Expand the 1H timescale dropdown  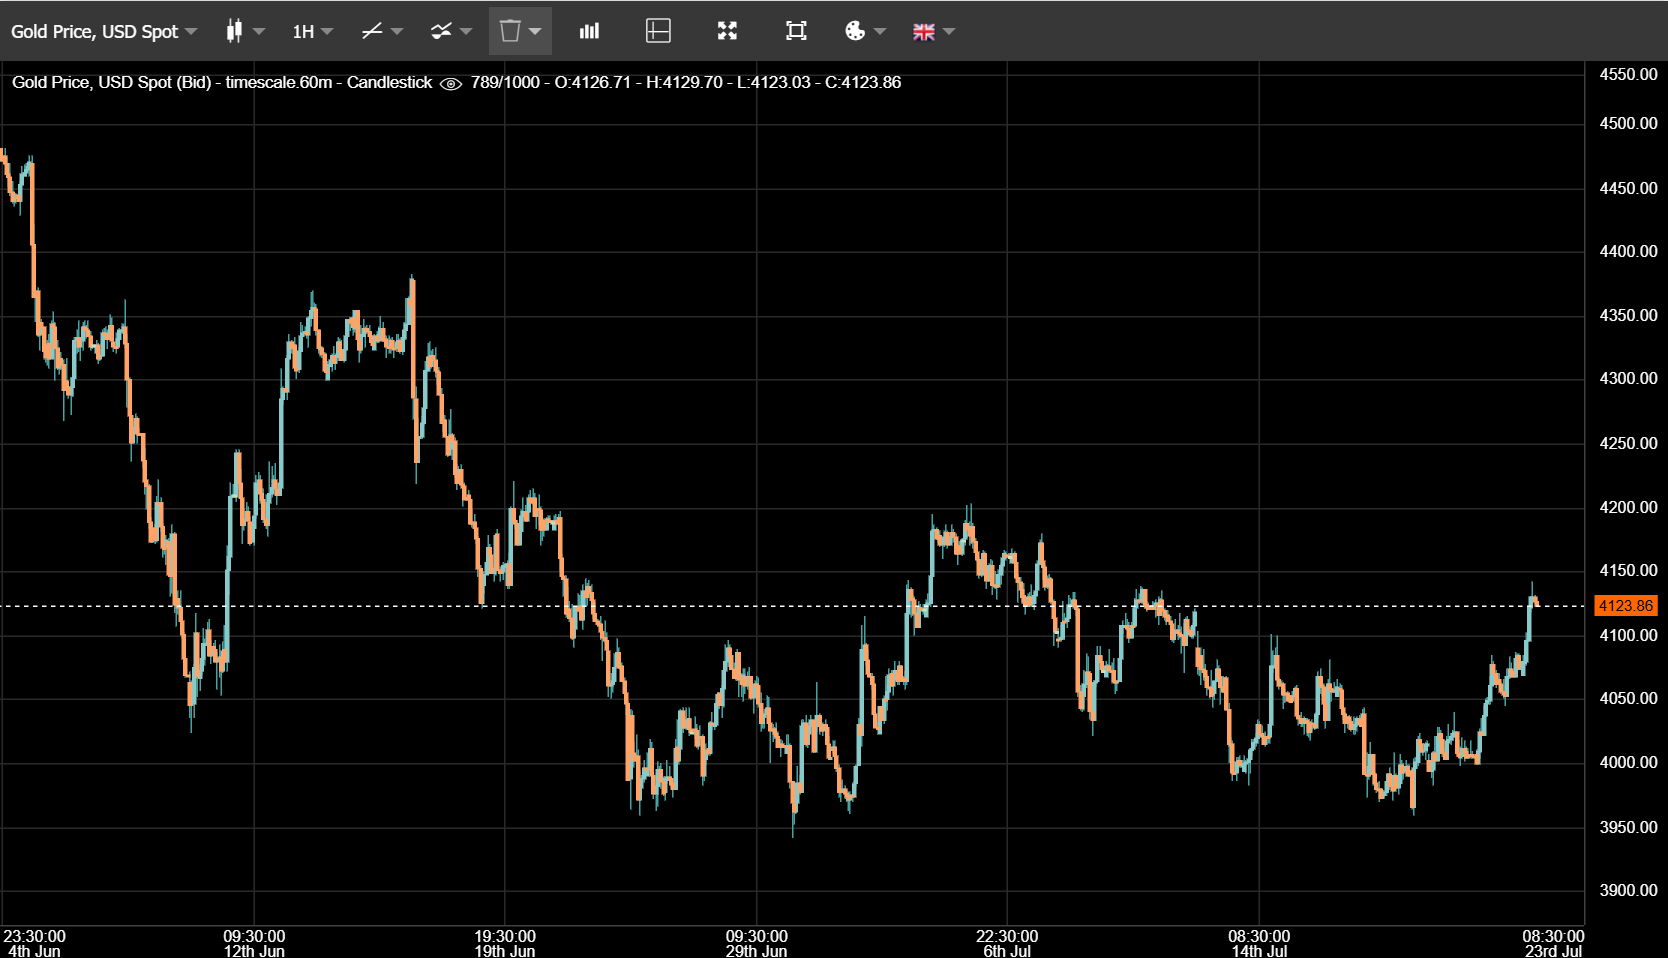(312, 31)
